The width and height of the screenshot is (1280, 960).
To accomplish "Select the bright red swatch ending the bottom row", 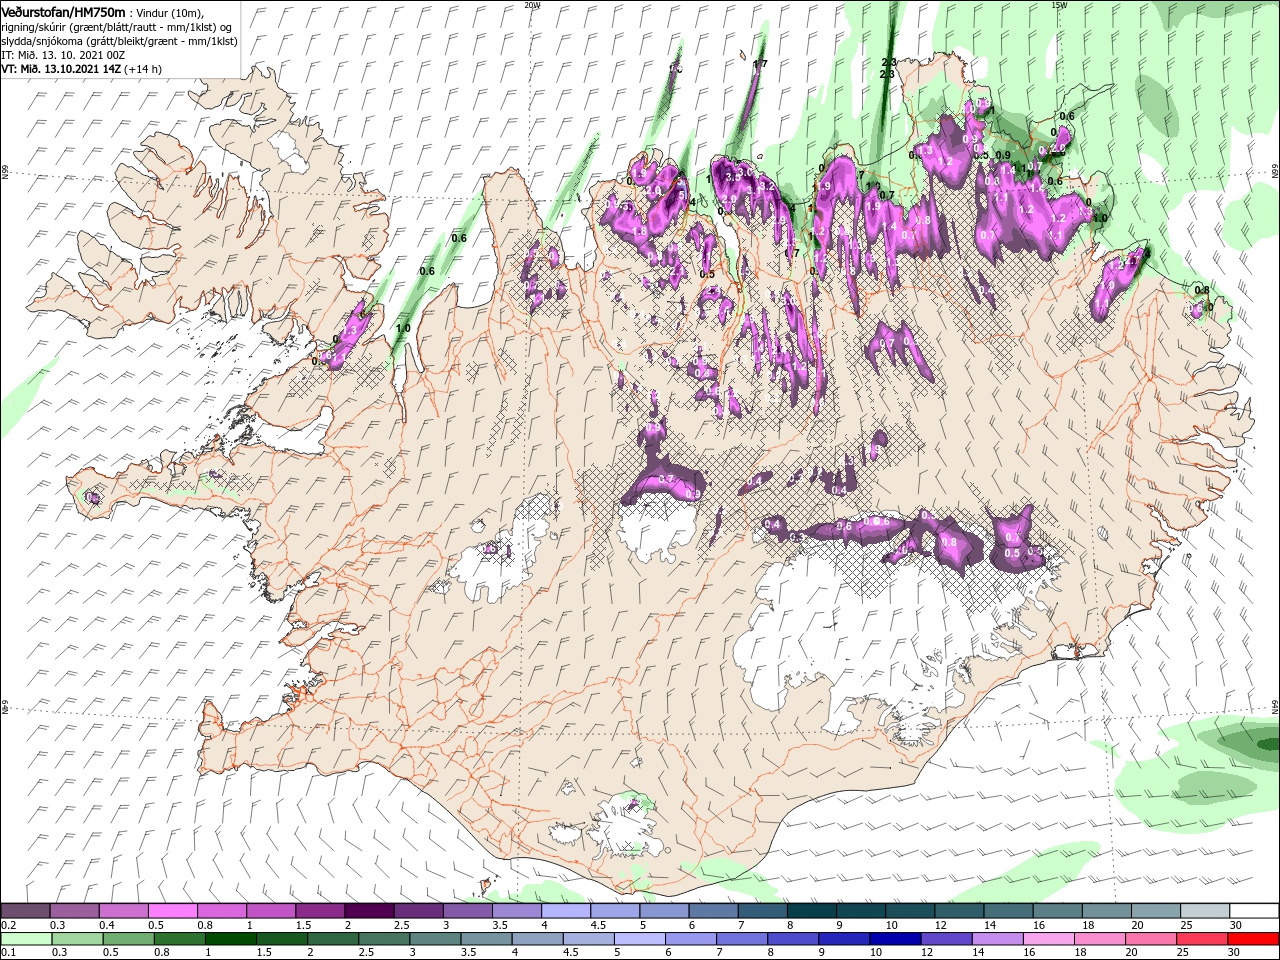I will coord(1252,939).
